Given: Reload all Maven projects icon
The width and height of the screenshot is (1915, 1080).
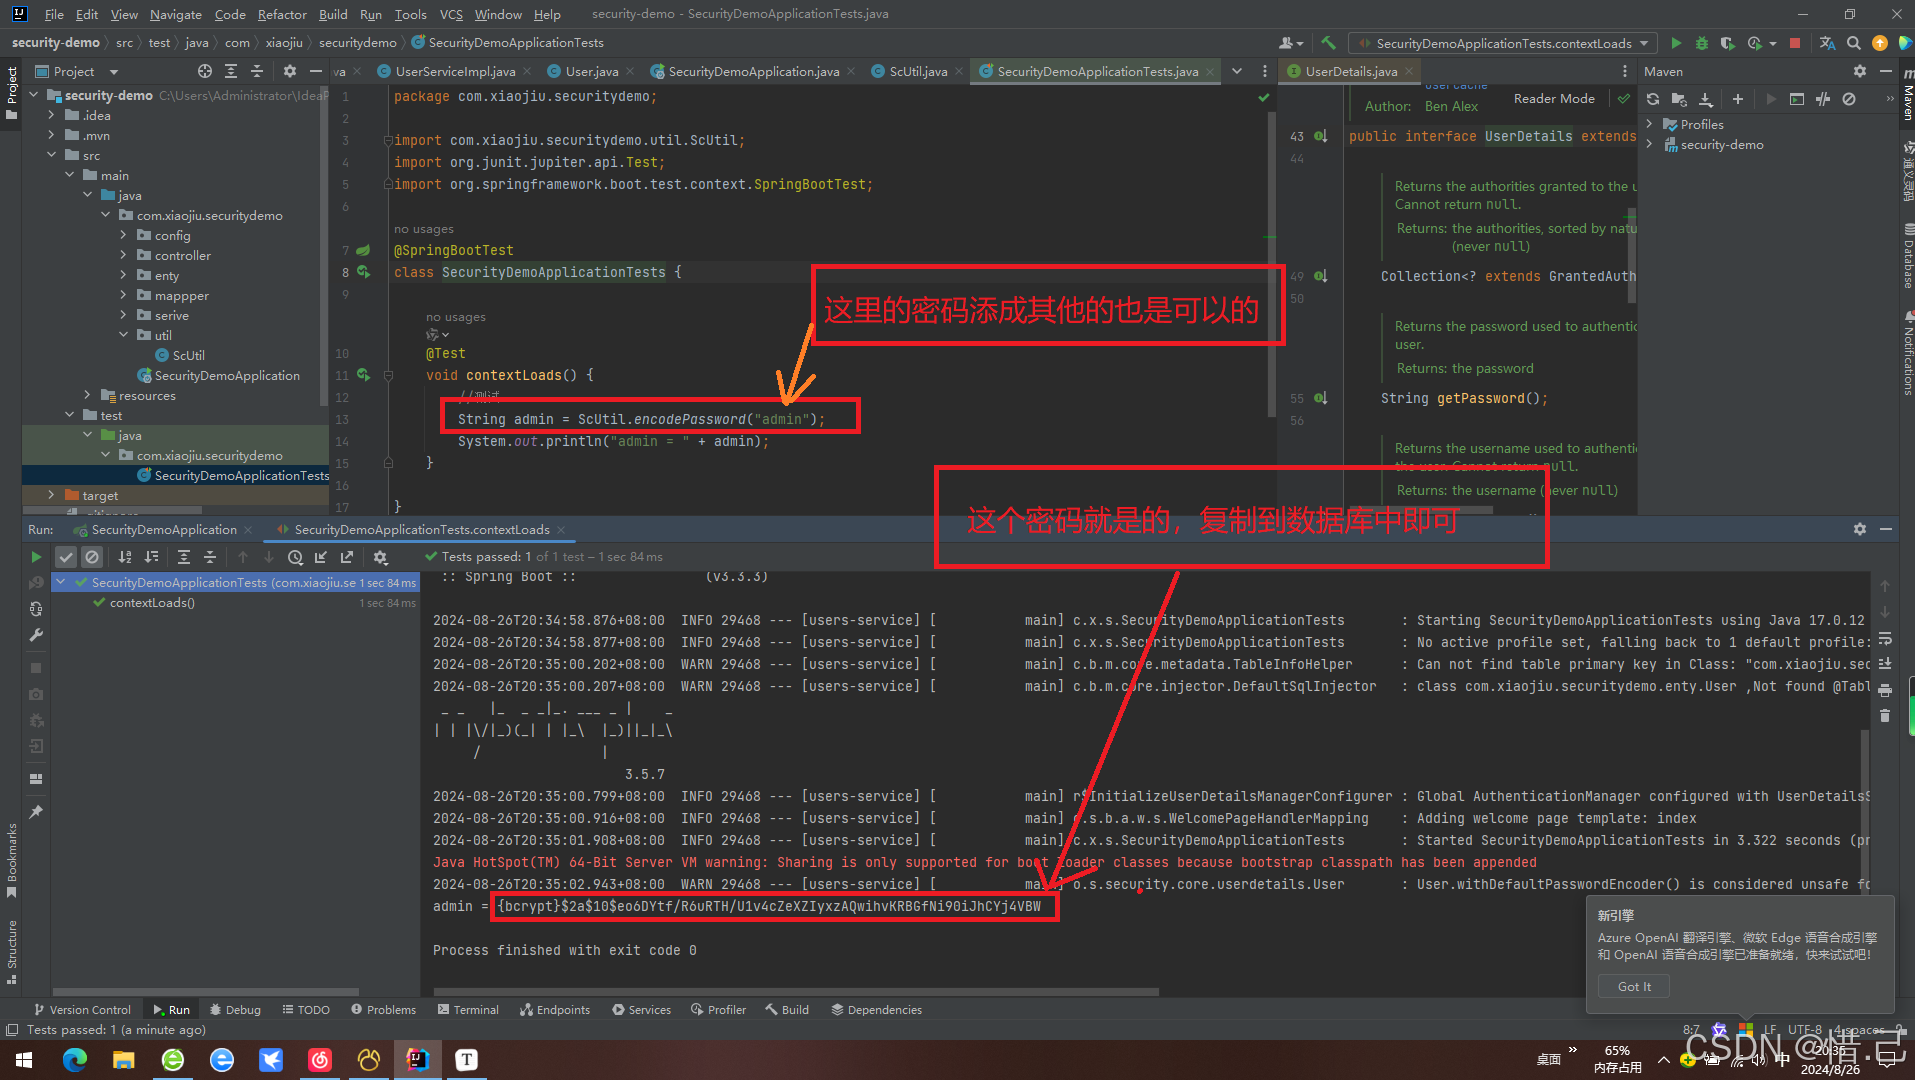Looking at the screenshot, I should (x=1653, y=99).
